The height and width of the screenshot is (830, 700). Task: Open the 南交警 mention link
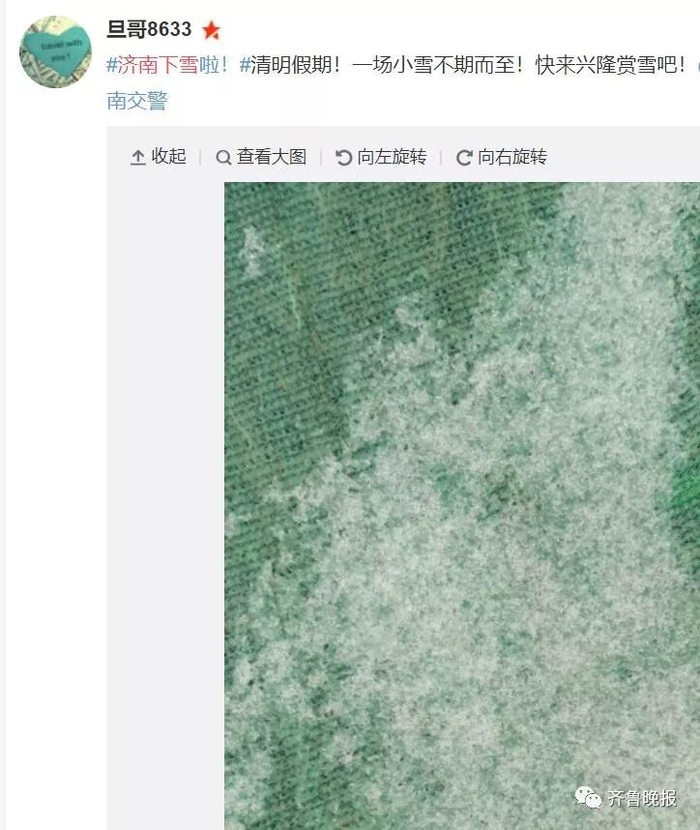(137, 101)
